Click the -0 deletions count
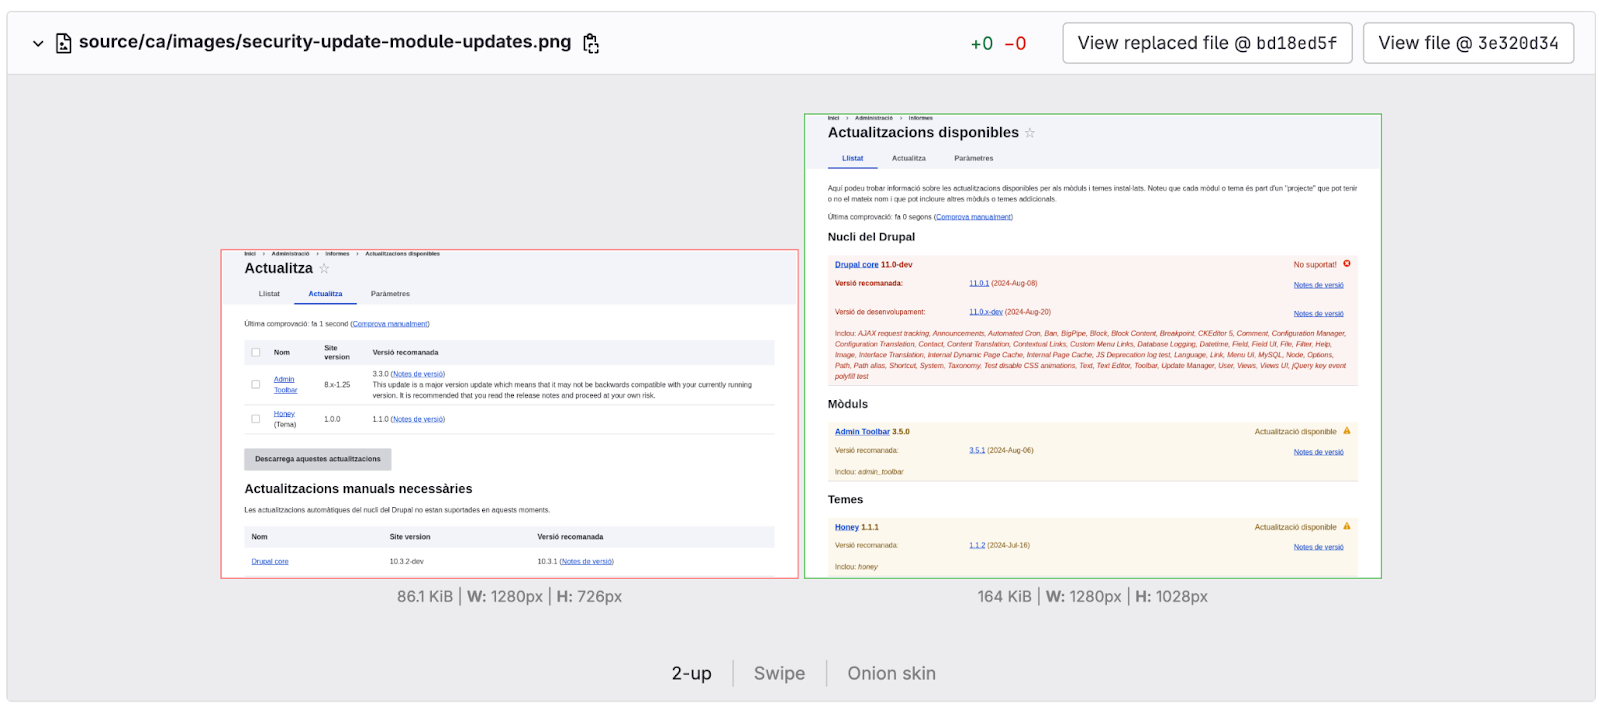 (x=1015, y=44)
